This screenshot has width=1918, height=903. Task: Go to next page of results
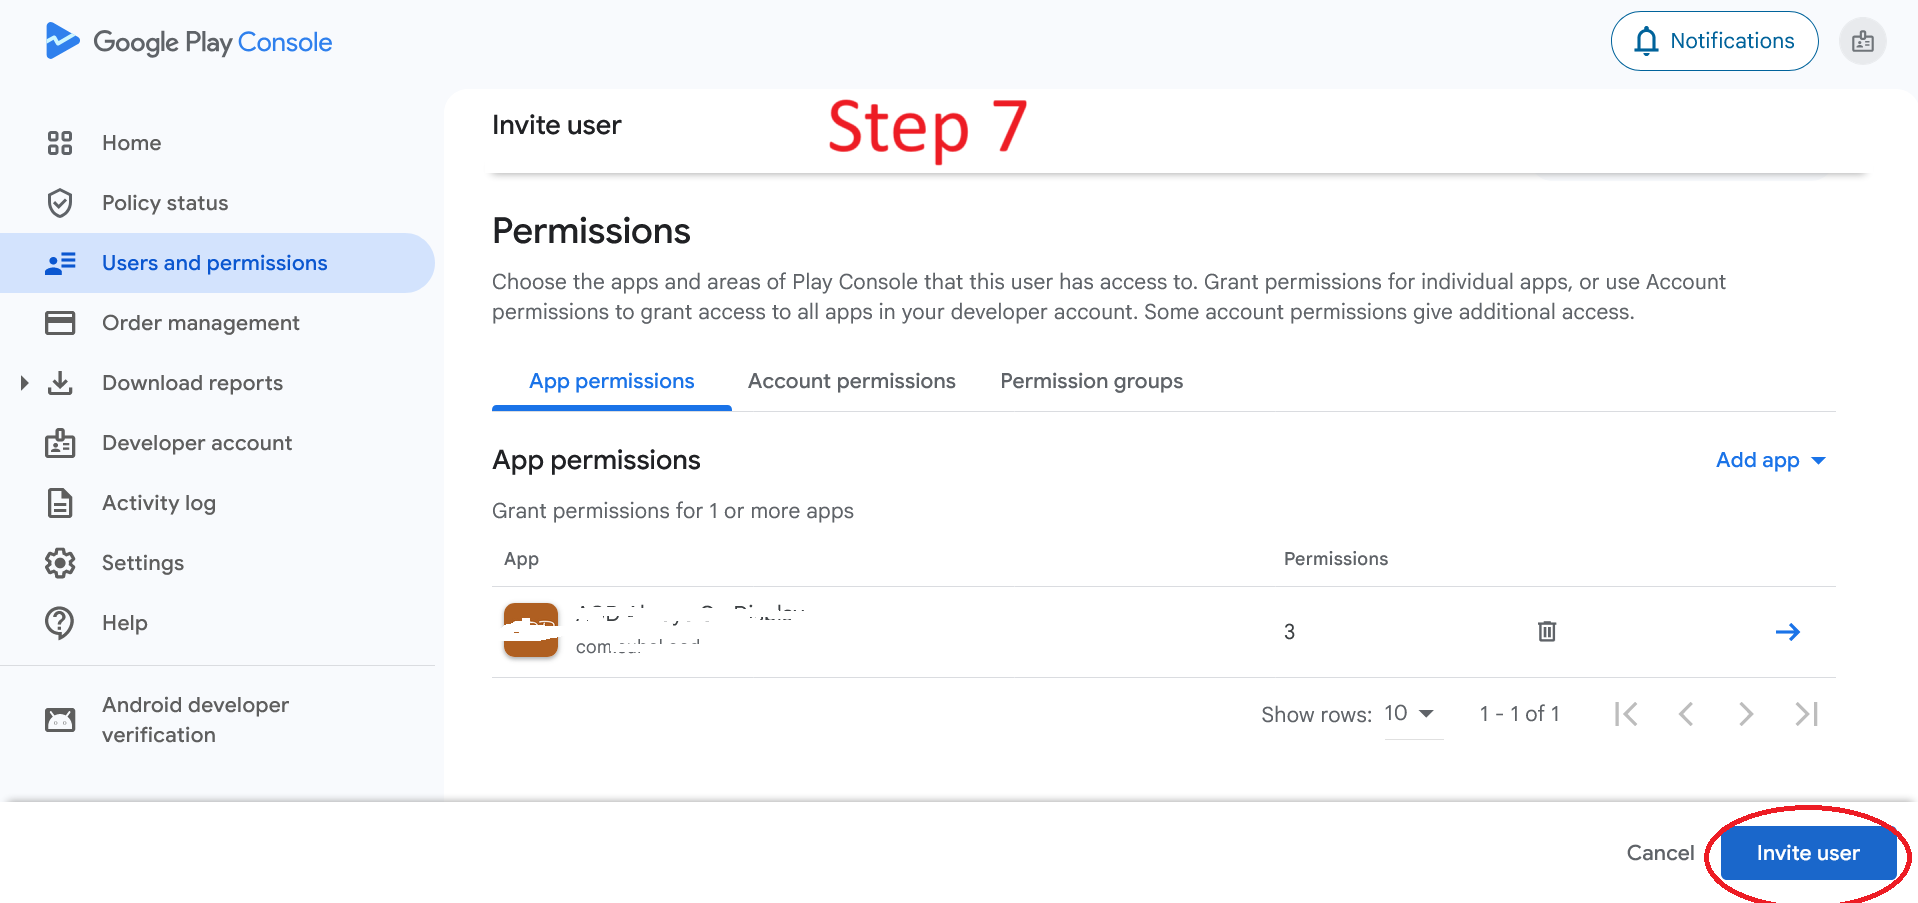click(x=1746, y=714)
